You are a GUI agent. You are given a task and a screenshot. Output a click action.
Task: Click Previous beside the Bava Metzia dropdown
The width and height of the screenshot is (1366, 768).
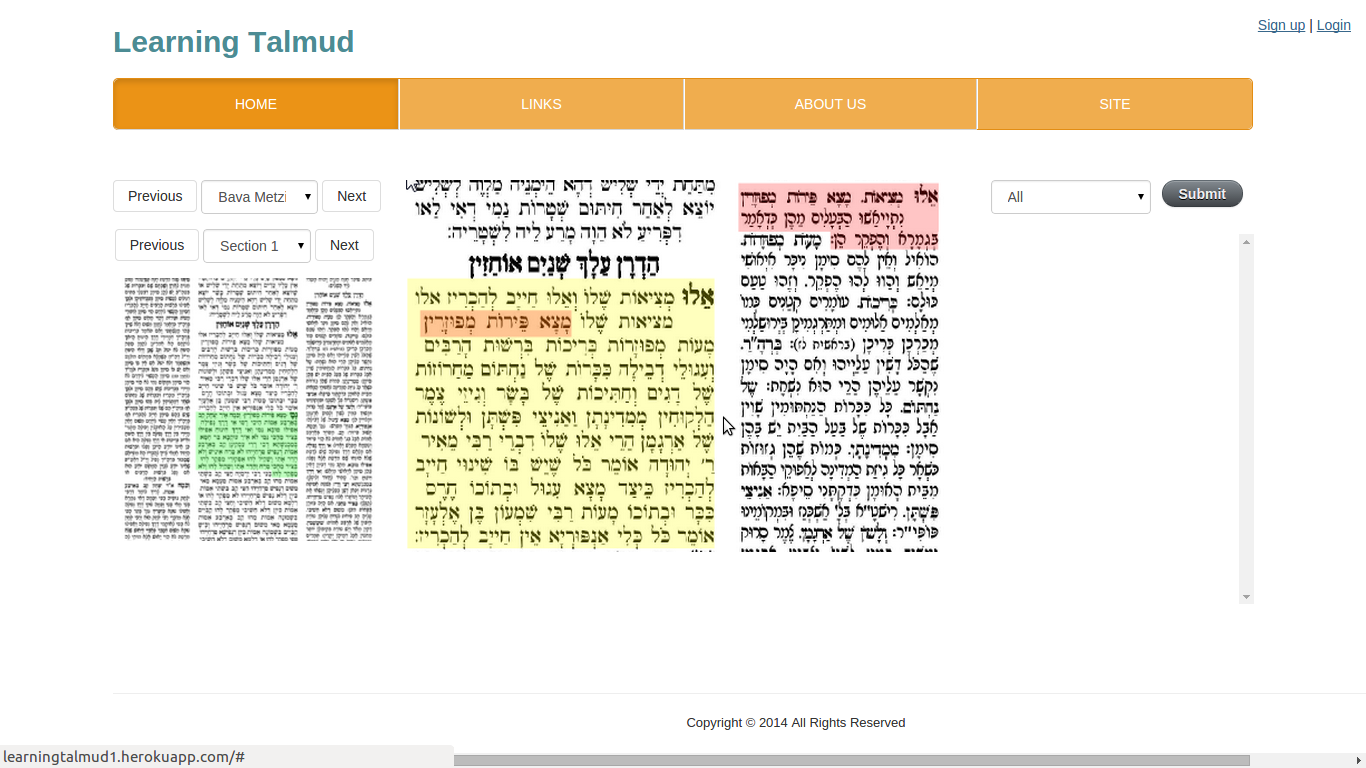coord(155,196)
